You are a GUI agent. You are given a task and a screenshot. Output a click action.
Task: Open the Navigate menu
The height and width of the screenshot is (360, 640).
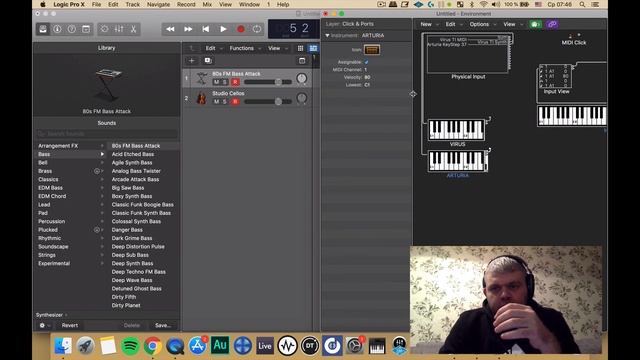tap(158, 4)
